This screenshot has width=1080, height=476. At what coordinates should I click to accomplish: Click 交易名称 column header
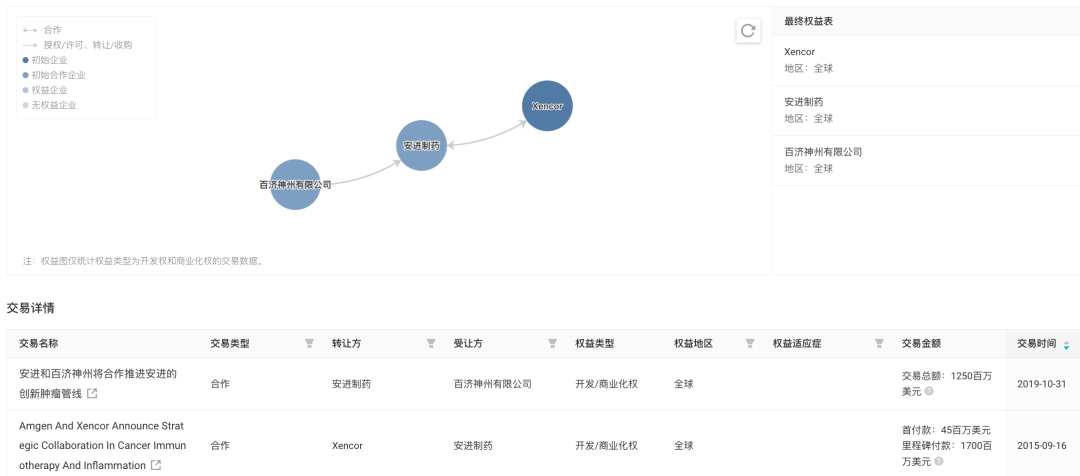(39, 344)
